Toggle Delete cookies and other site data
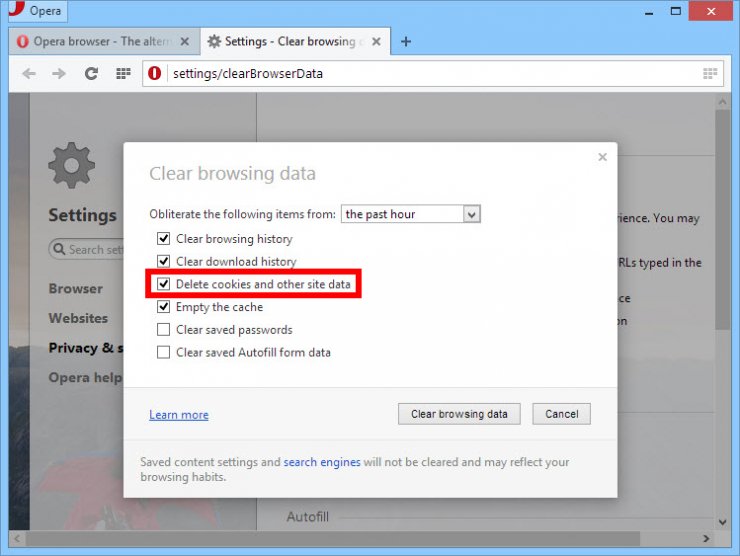Screen dimensions: 740x556 pyautogui.click(x=163, y=284)
